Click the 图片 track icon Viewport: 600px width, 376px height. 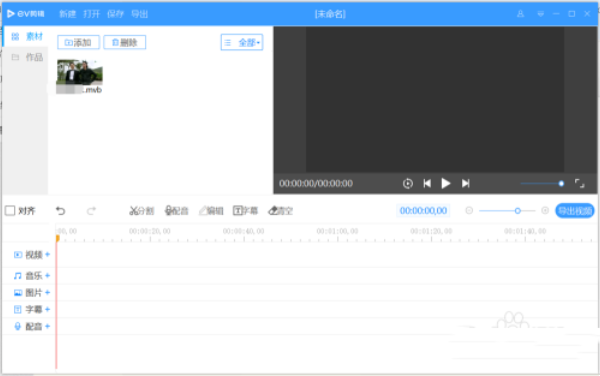click(18, 293)
